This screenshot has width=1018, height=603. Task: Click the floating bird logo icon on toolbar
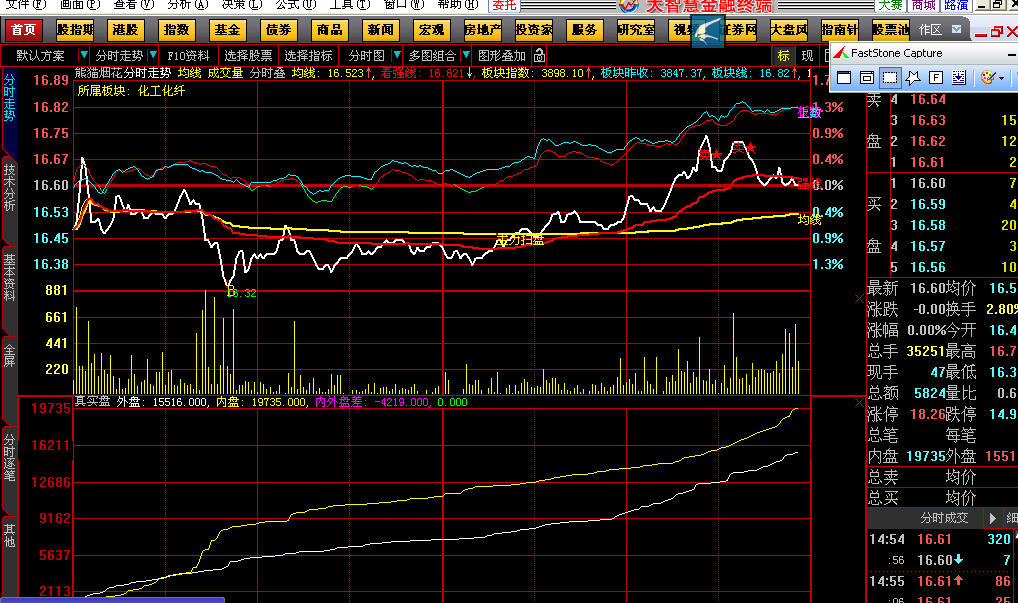(707, 31)
